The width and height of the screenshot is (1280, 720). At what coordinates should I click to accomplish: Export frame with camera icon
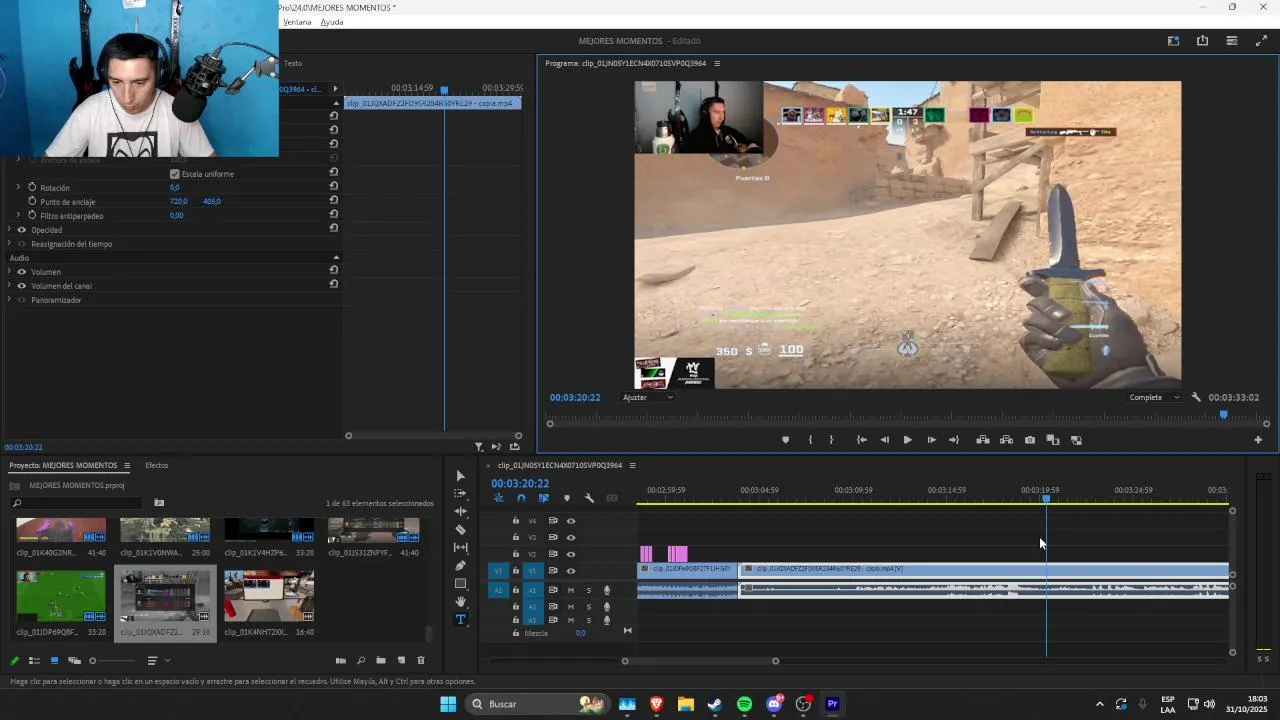pyautogui.click(x=1030, y=440)
